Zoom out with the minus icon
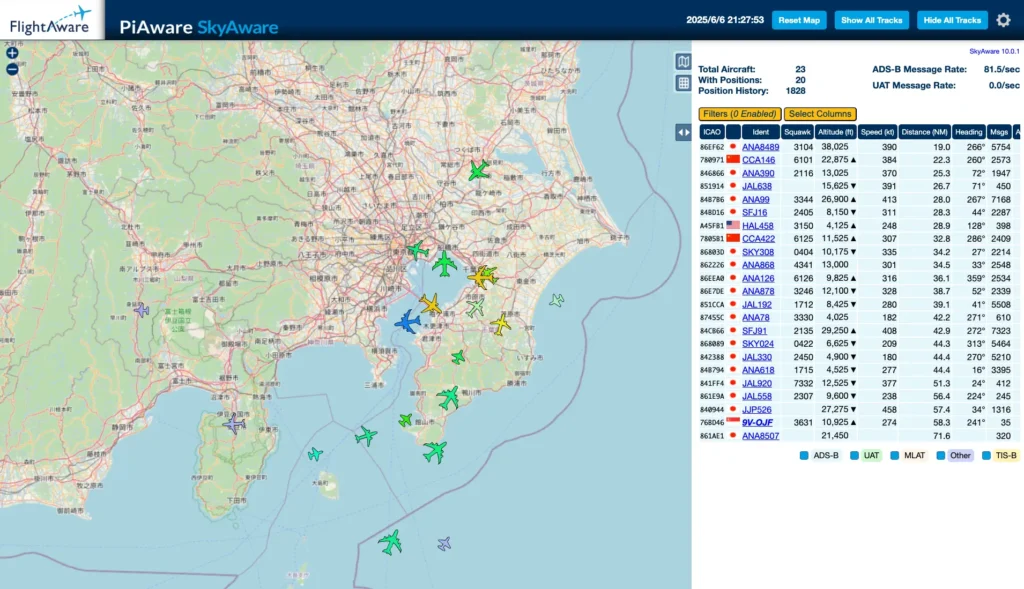The width and height of the screenshot is (1024, 589). (x=12, y=69)
